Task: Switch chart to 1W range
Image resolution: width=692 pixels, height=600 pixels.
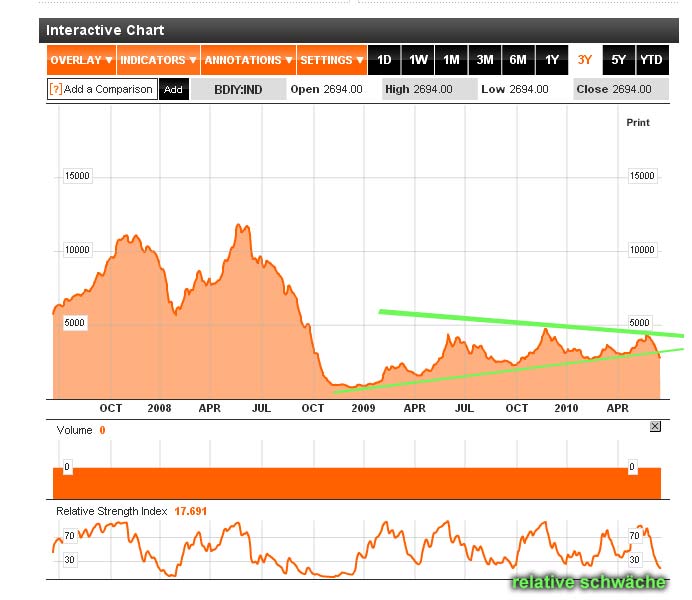Action: coord(418,60)
